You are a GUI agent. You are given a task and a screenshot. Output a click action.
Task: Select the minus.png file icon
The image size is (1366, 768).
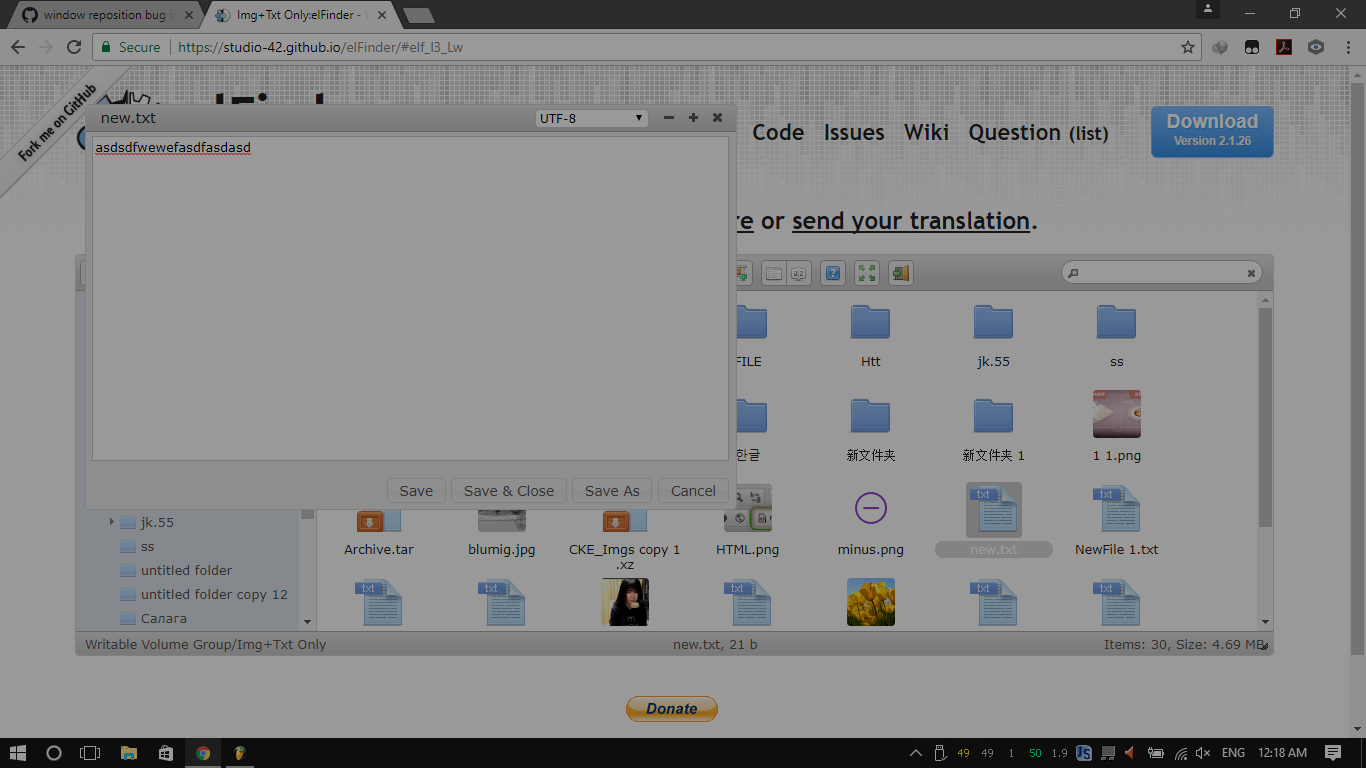coord(870,508)
